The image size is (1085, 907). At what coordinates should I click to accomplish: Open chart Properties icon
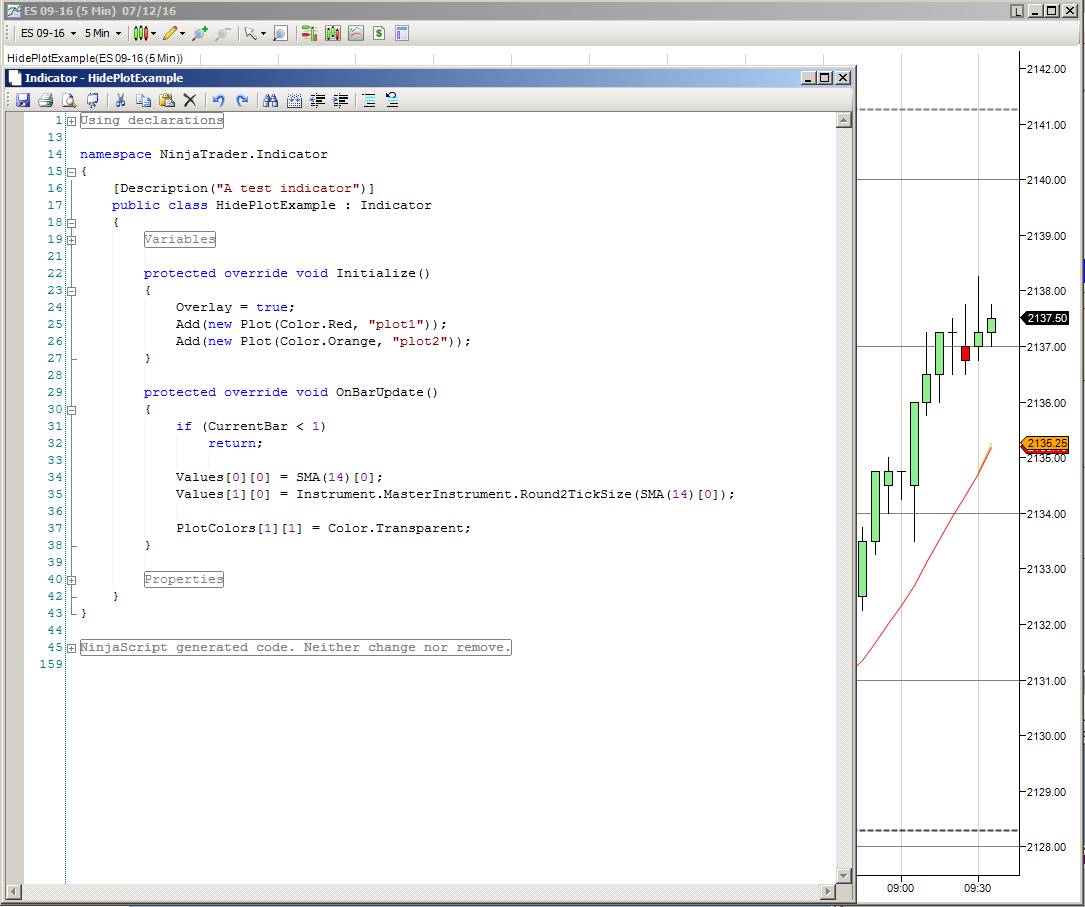[x=402, y=33]
